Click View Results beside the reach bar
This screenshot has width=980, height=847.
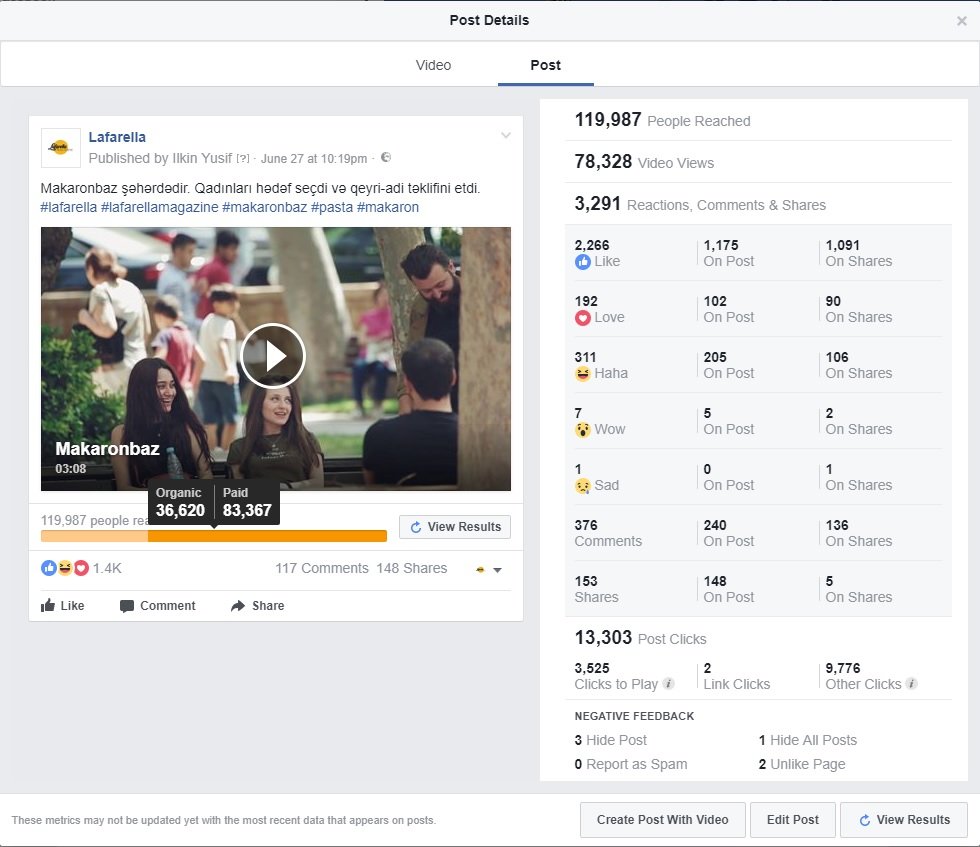pyautogui.click(x=455, y=527)
